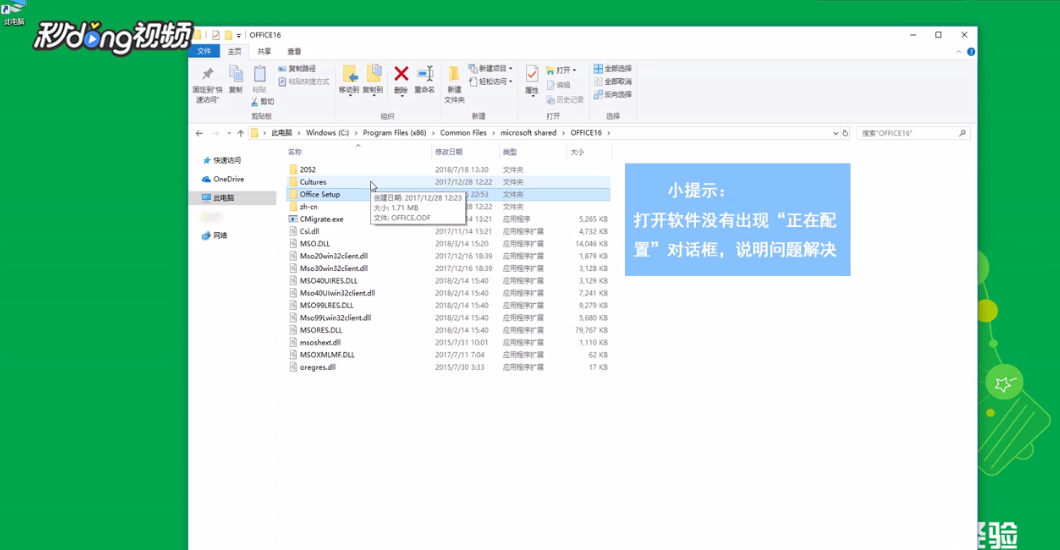Click Windows (C:) in address bar
This screenshot has height=550, width=1060.
[327, 133]
